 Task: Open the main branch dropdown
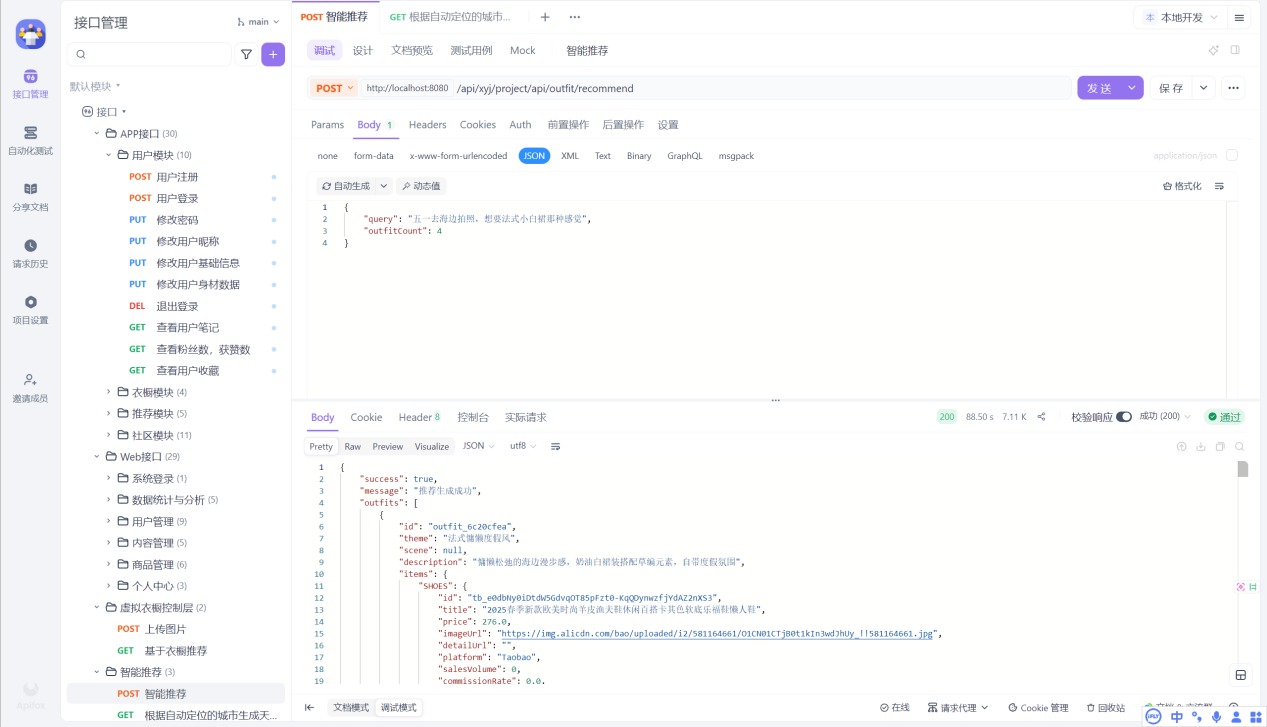coord(258,21)
